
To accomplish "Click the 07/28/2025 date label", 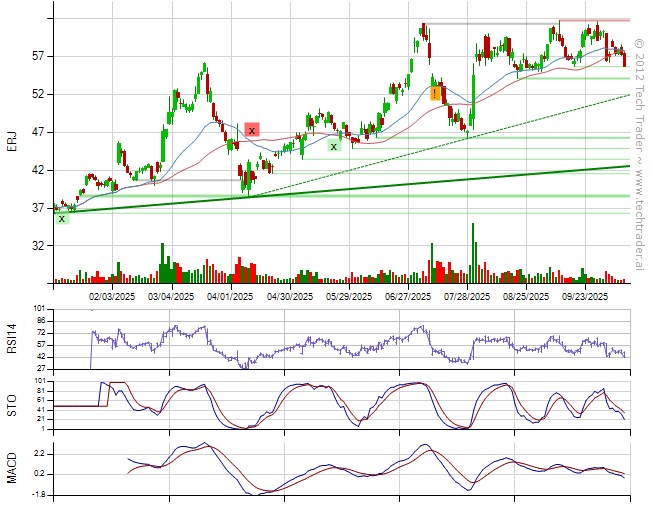I will 467,296.
